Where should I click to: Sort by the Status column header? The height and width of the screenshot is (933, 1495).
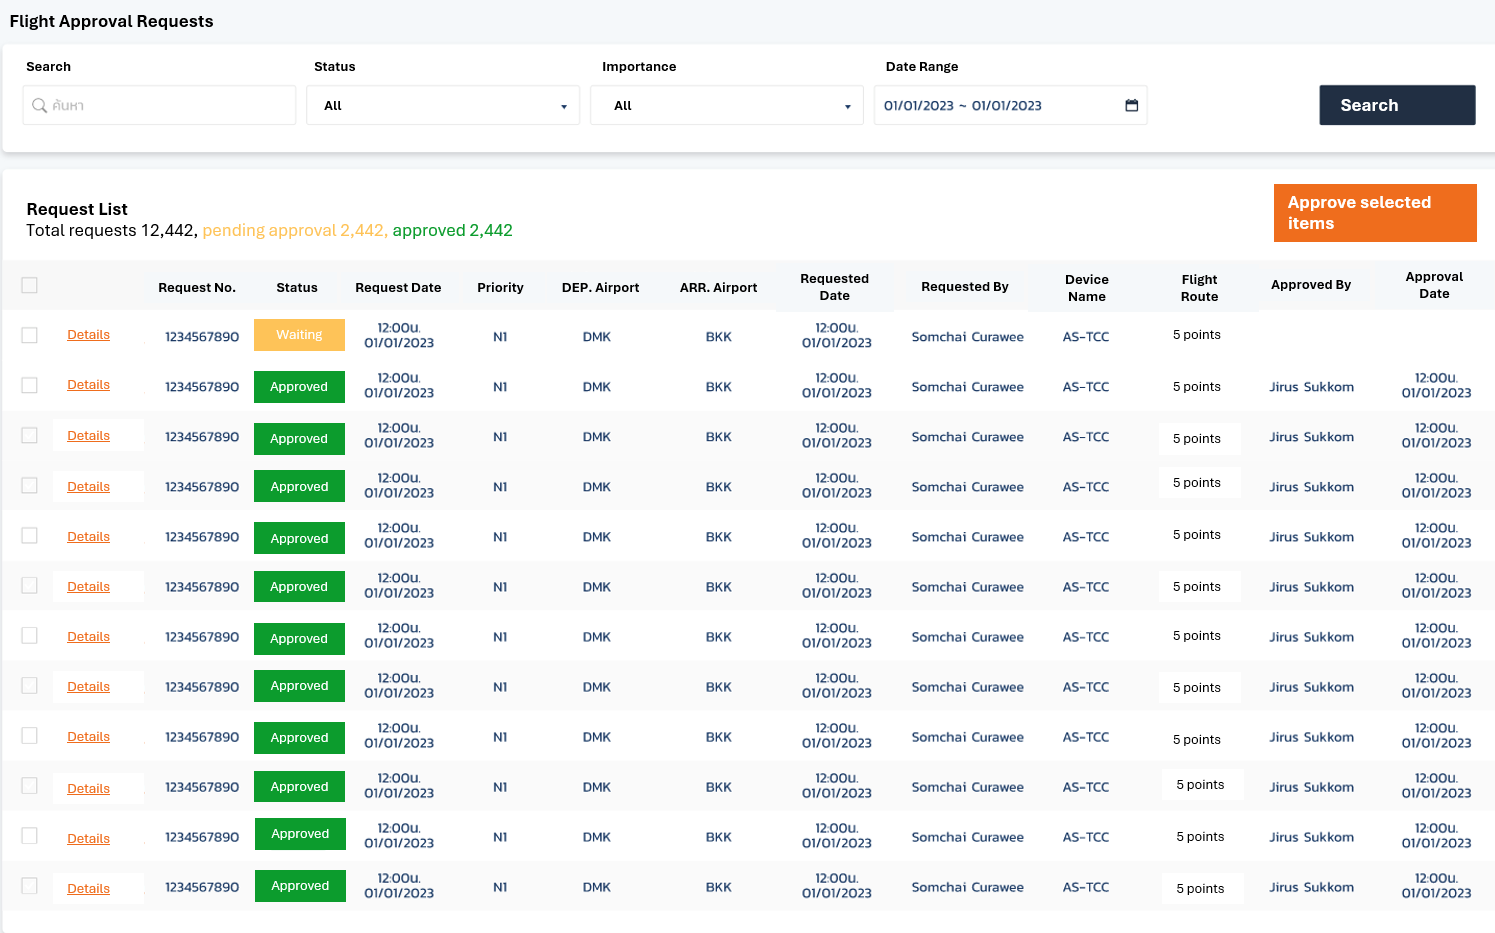[297, 288]
